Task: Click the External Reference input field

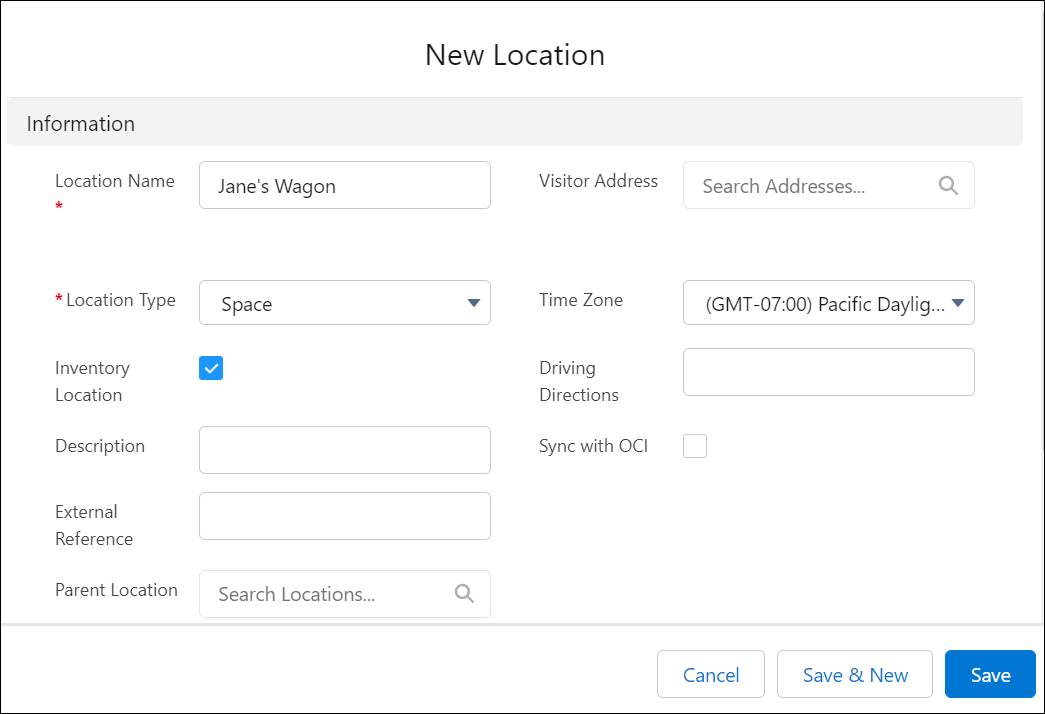Action: (x=345, y=516)
